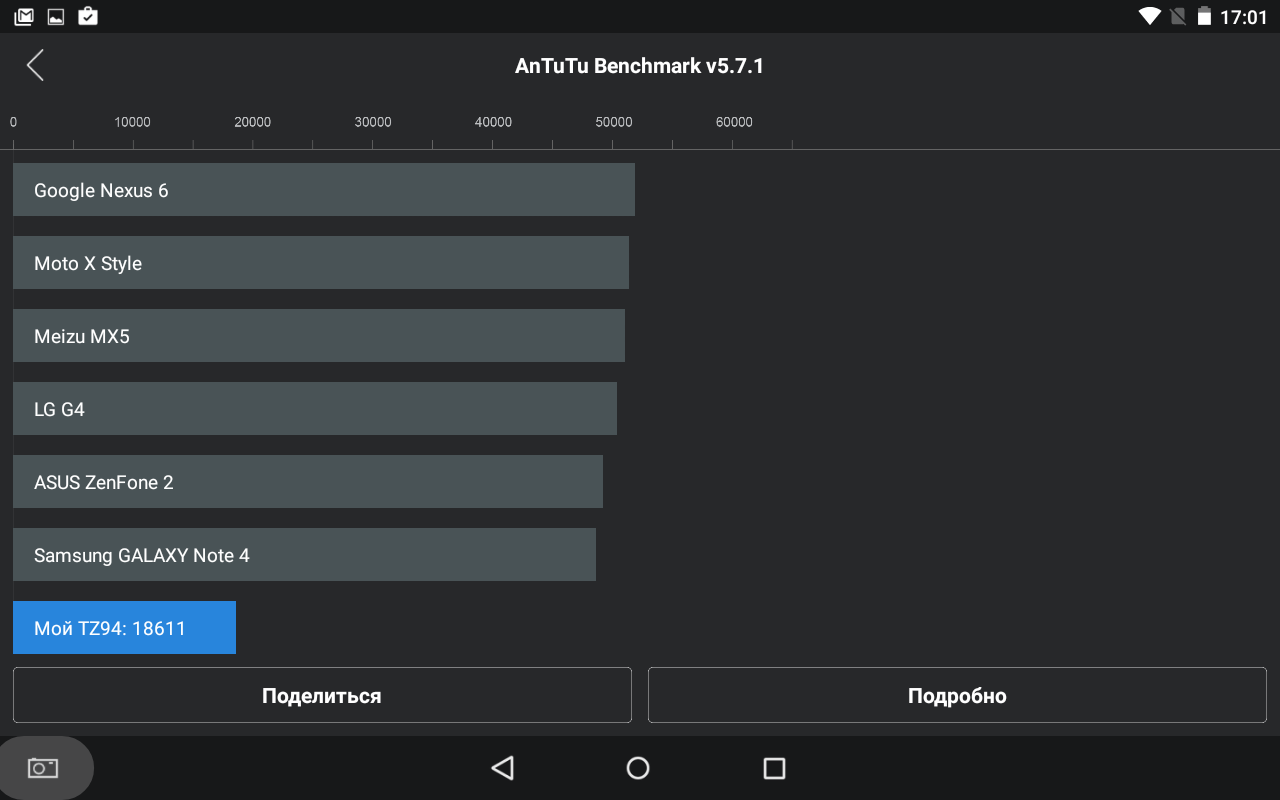Tap the Android back navigation button
This screenshot has width=1280, height=800.
pos(502,768)
